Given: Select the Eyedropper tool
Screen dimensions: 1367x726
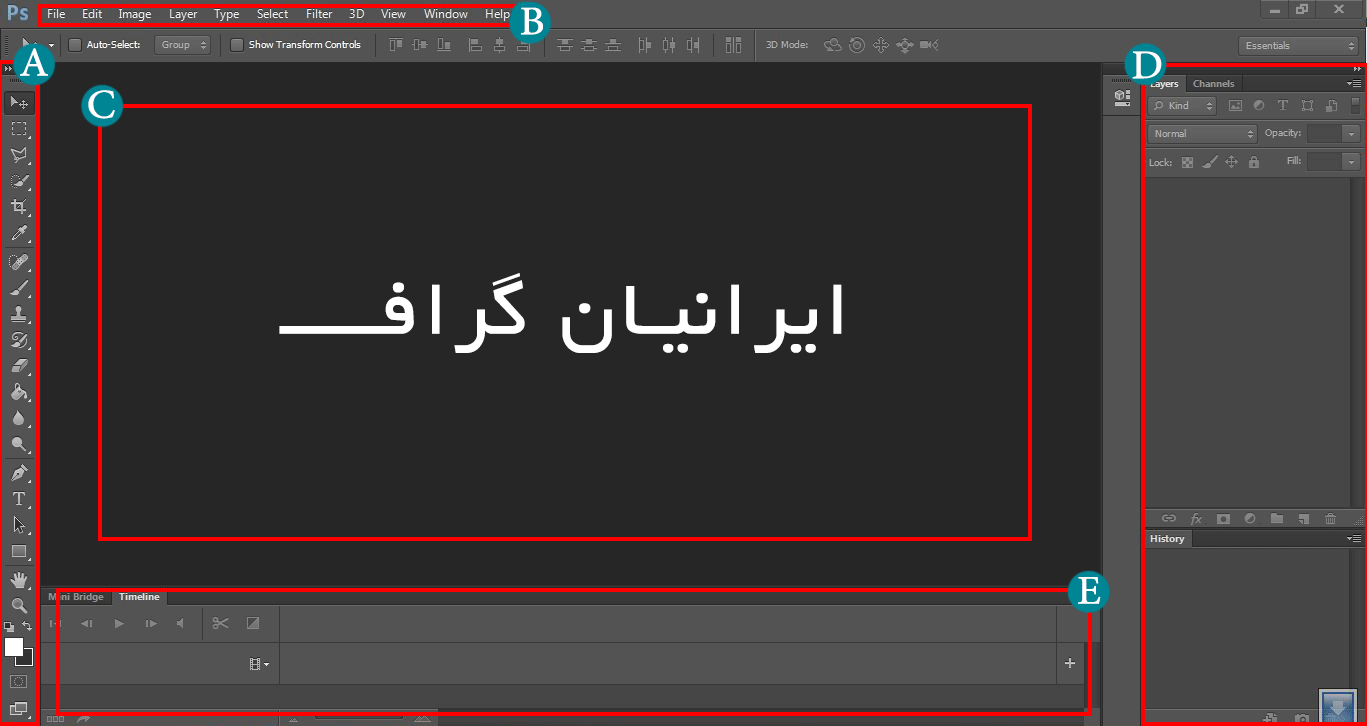Looking at the screenshot, I should click(x=19, y=234).
